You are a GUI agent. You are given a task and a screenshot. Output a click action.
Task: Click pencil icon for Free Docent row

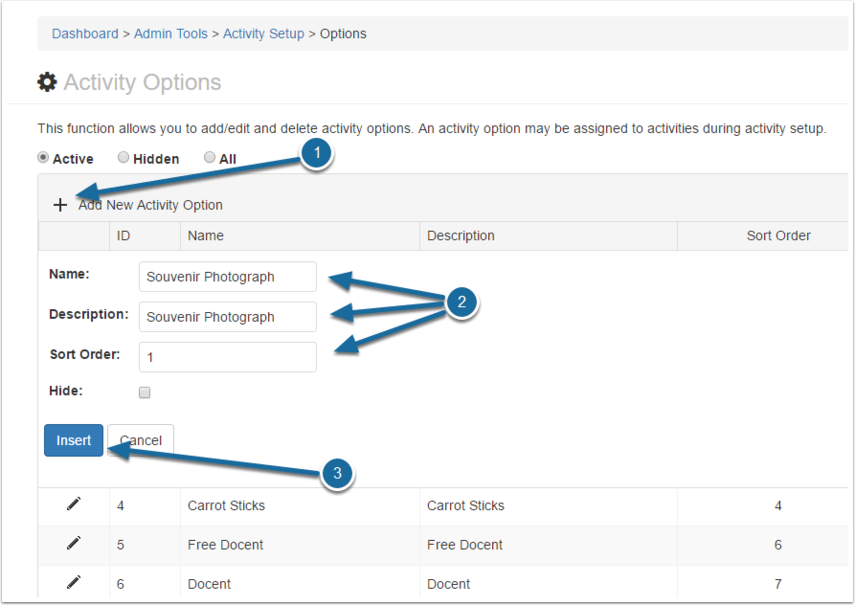coord(74,544)
